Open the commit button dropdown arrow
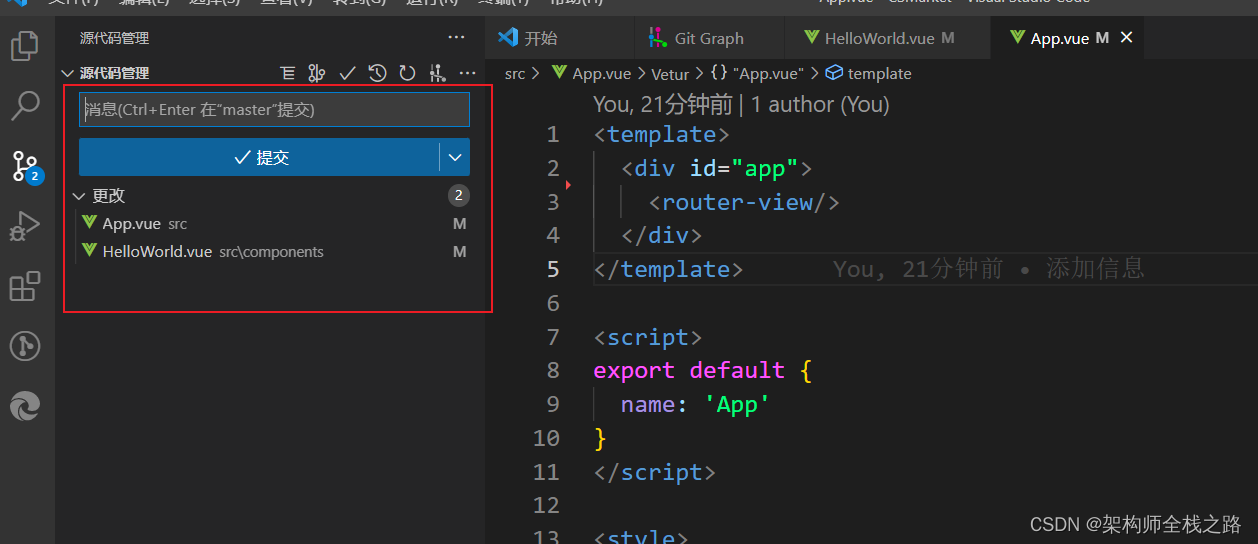Screen dimensions: 1258x544 455,157
